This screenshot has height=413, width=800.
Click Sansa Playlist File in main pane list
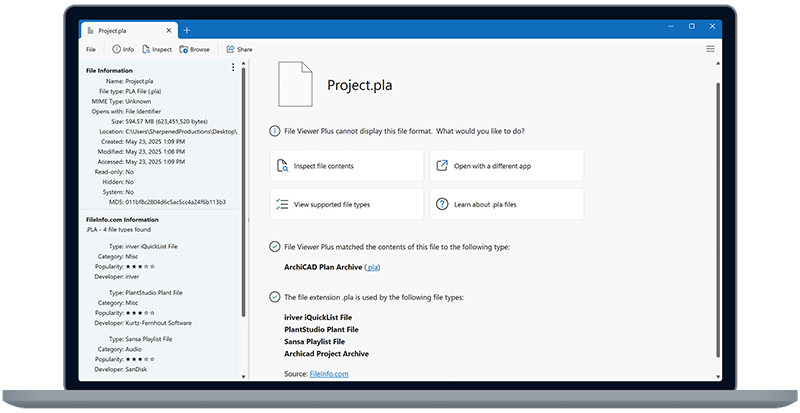click(314, 342)
